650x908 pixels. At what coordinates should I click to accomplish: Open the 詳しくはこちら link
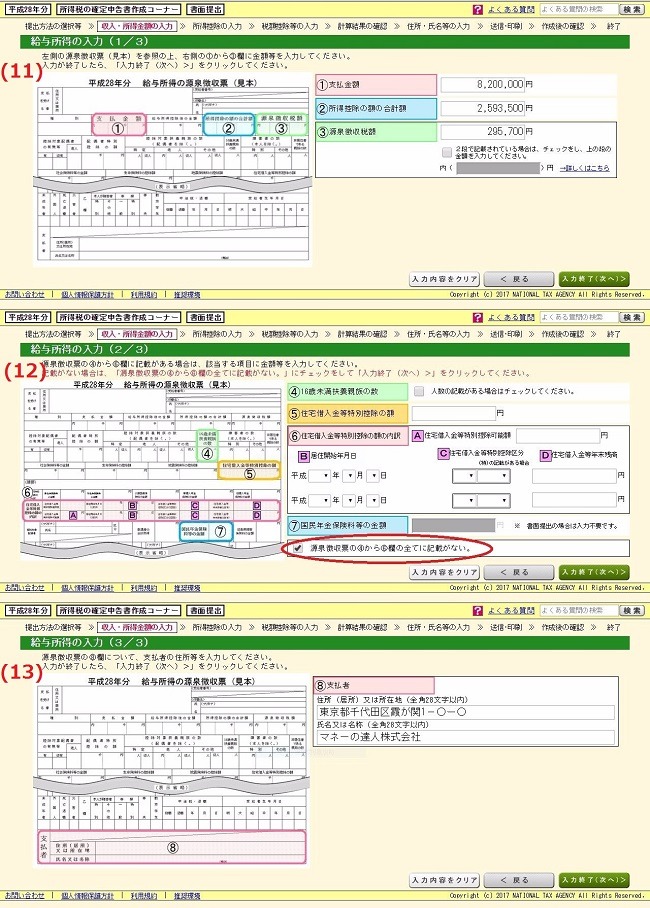585,168
